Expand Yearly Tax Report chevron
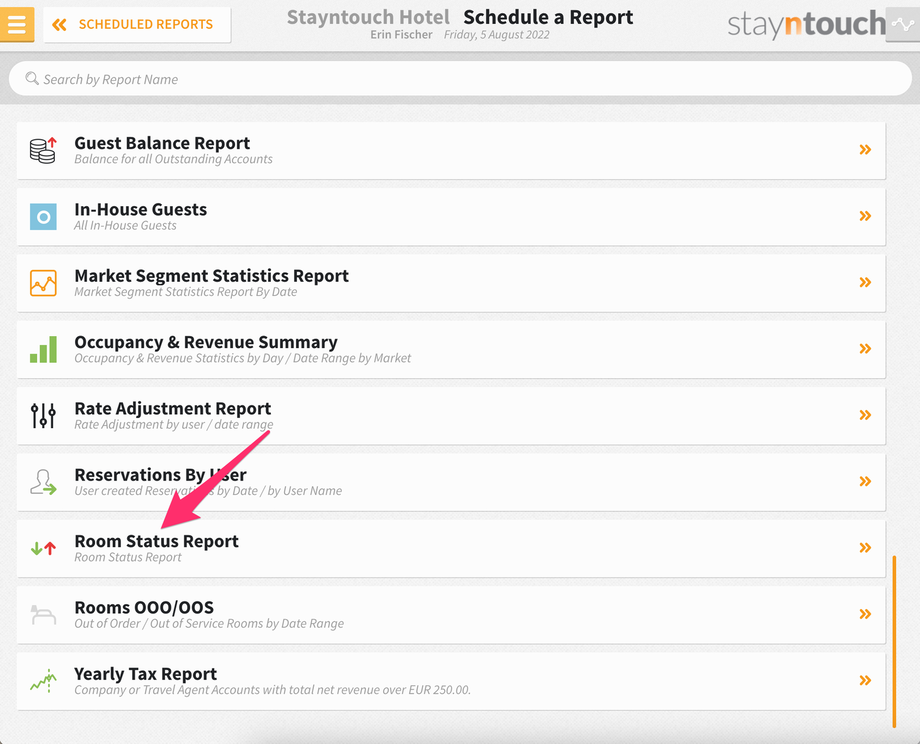 click(865, 680)
